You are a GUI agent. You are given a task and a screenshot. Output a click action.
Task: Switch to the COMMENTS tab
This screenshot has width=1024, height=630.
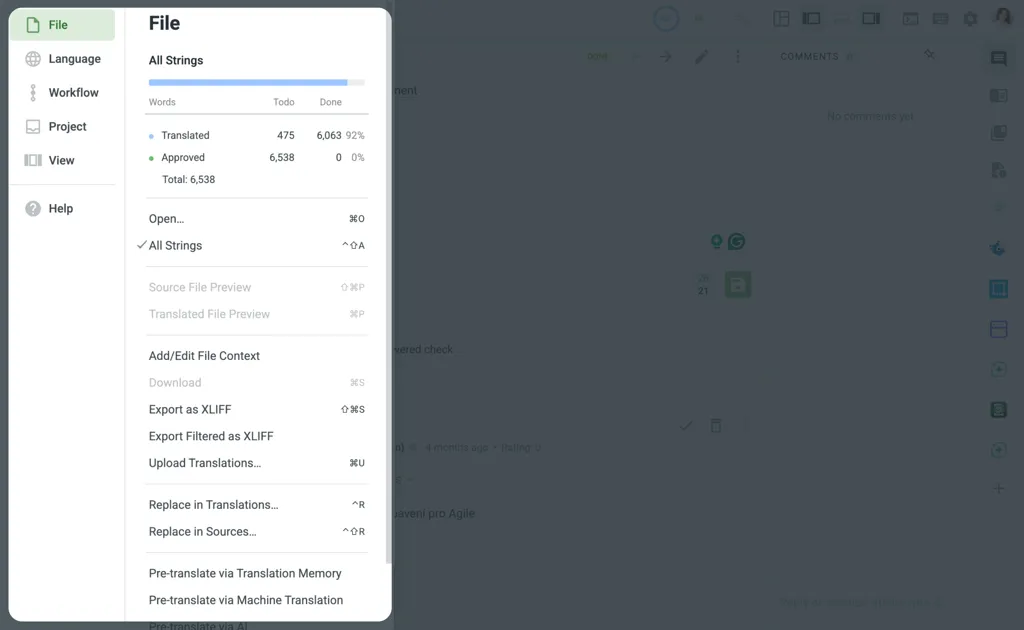click(810, 56)
